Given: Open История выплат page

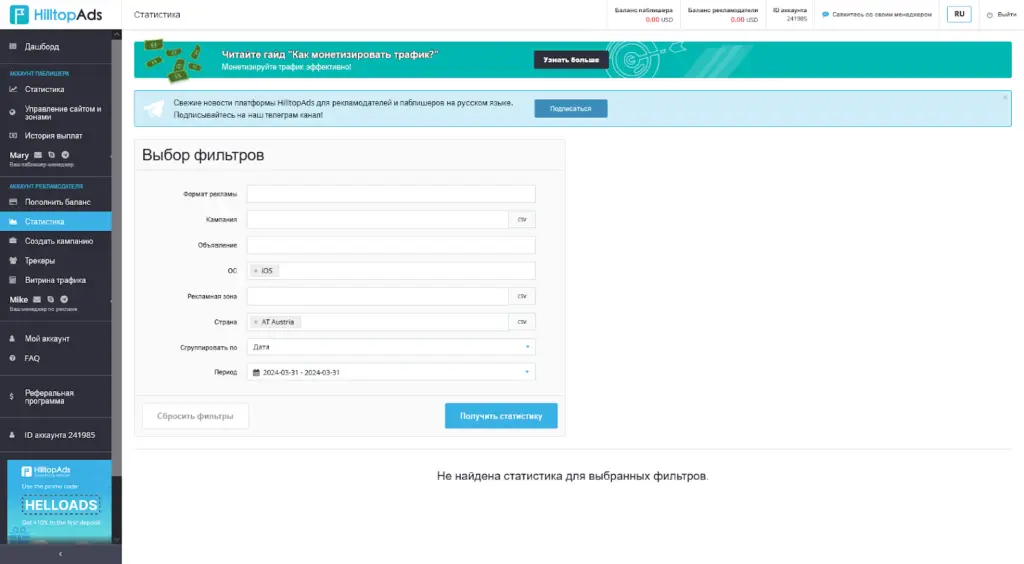Looking at the screenshot, I should pos(56,136).
